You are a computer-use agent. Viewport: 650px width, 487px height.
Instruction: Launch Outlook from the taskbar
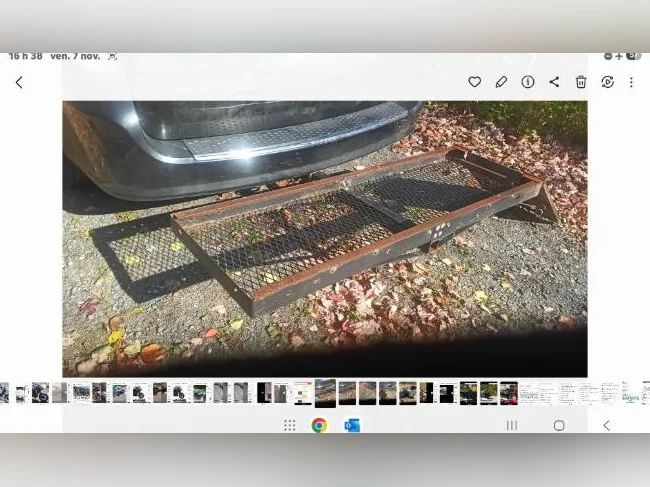pos(352,425)
